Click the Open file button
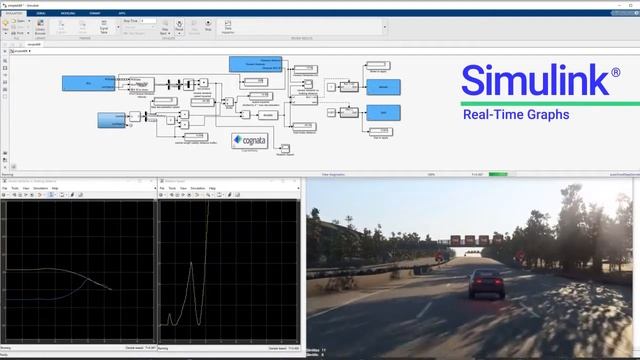The width and height of the screenshot is (640, 360). 18,21
